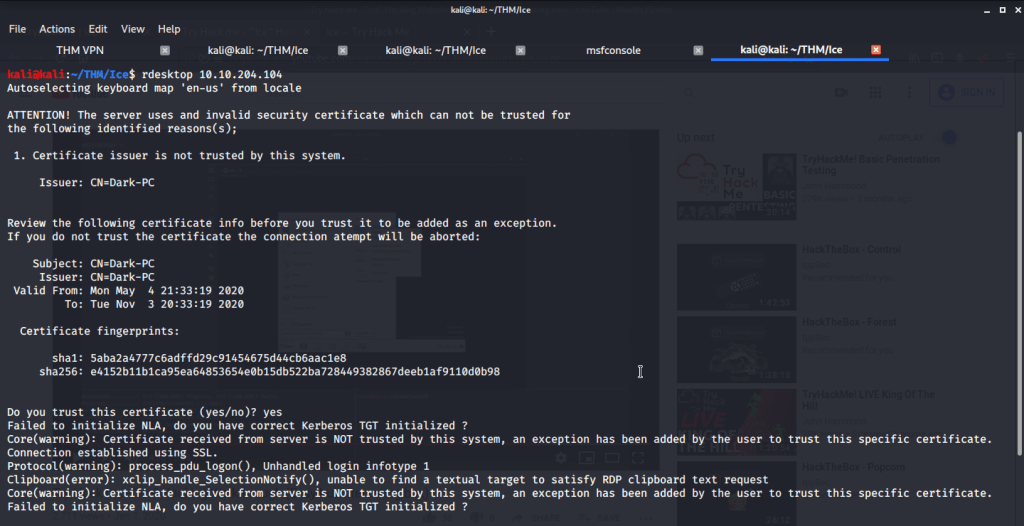Close the active kali@kali tab with red X
The height and width of the screenshot is (526, 1024).
[x=876, y=50]
